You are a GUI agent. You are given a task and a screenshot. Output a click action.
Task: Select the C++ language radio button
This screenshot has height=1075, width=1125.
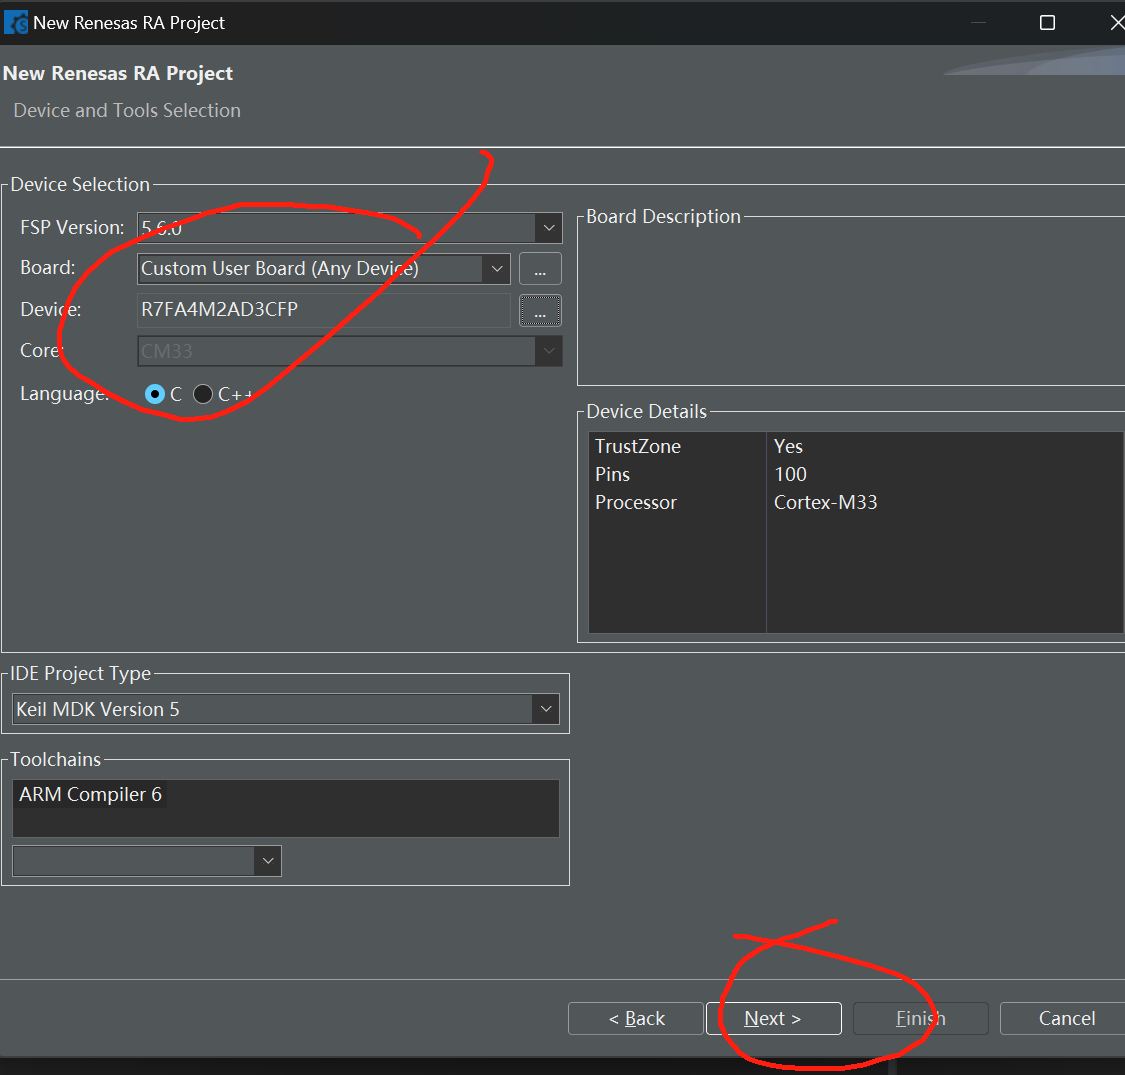click(203, 394)
